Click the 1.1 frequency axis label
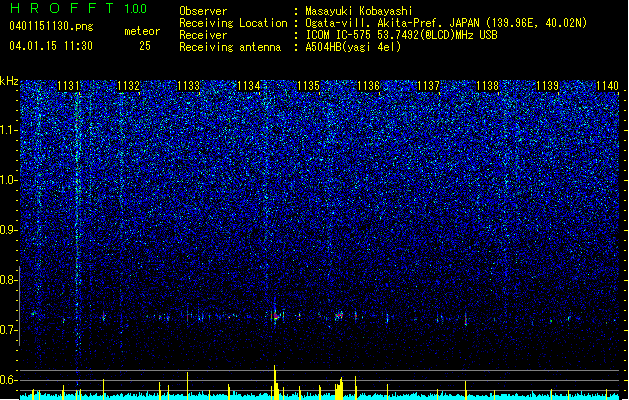This screenshot has width=629, height=400. 8,130
